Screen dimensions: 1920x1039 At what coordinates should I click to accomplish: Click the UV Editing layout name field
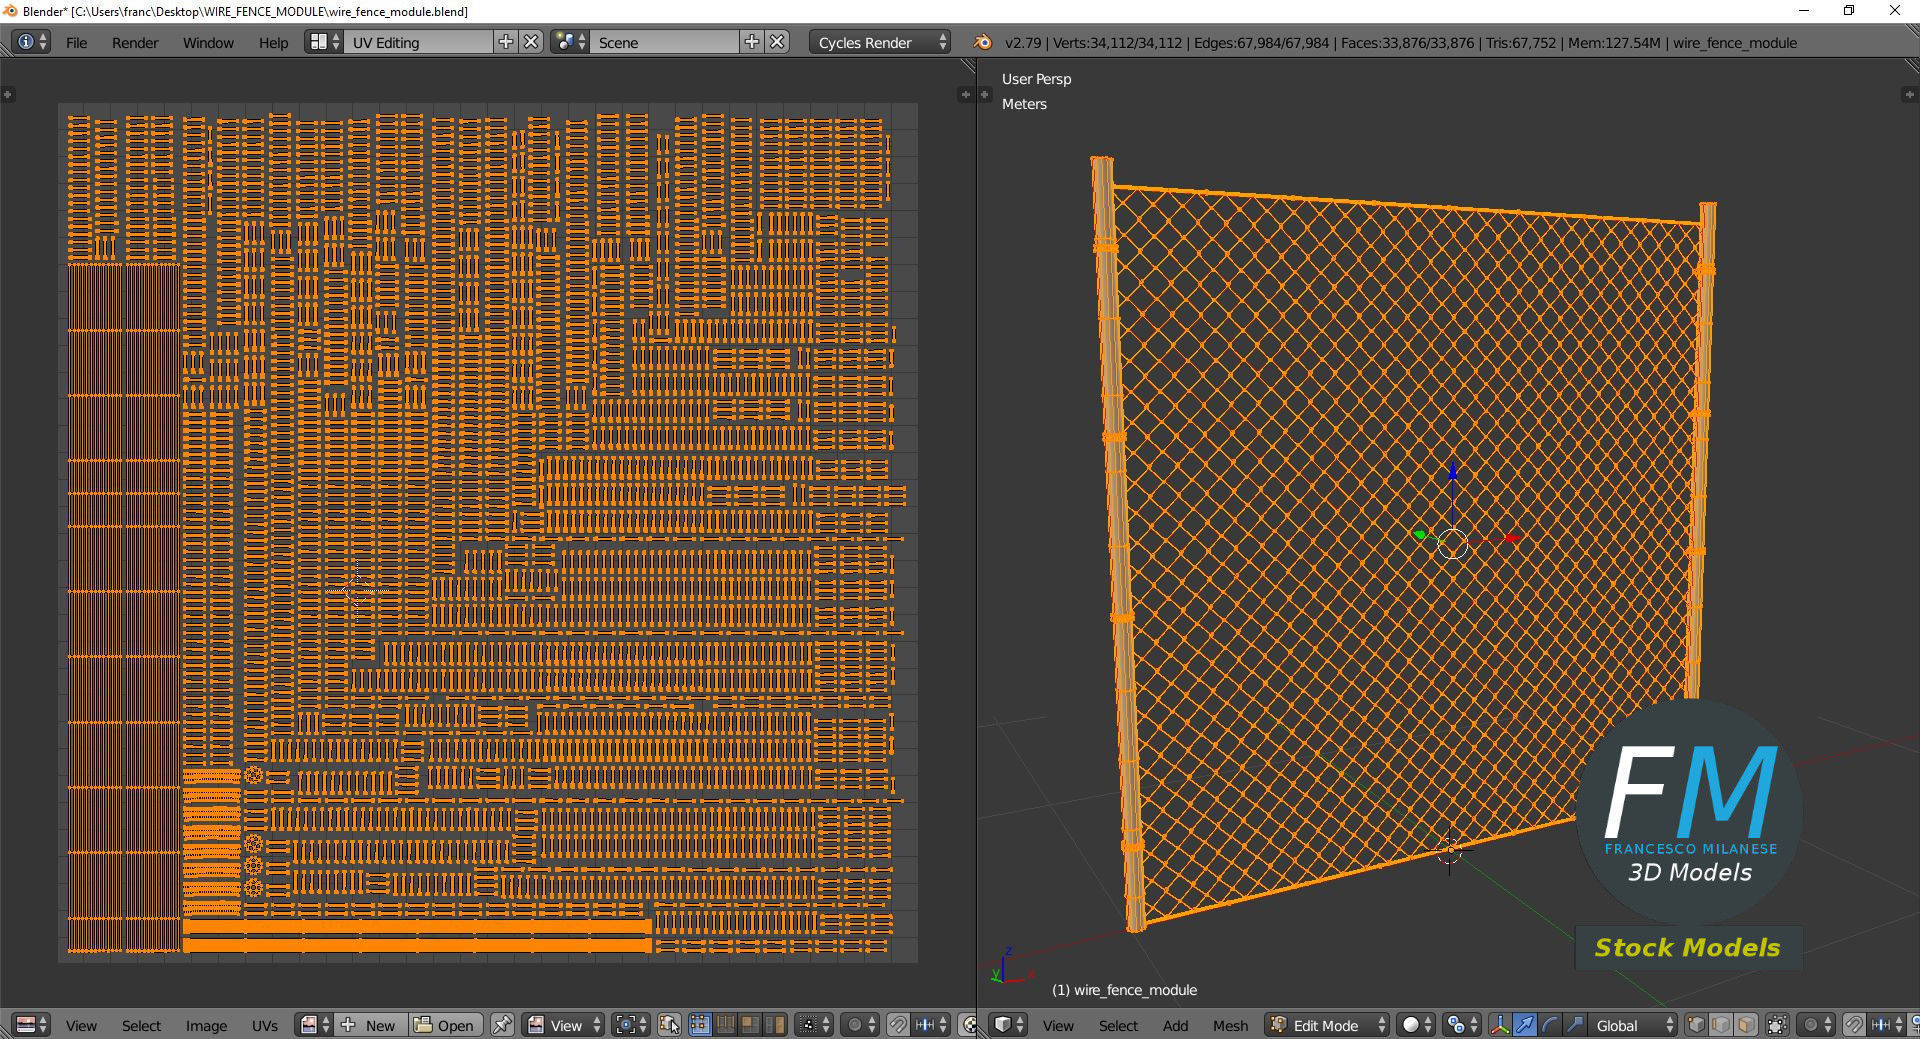coord(419,42)
